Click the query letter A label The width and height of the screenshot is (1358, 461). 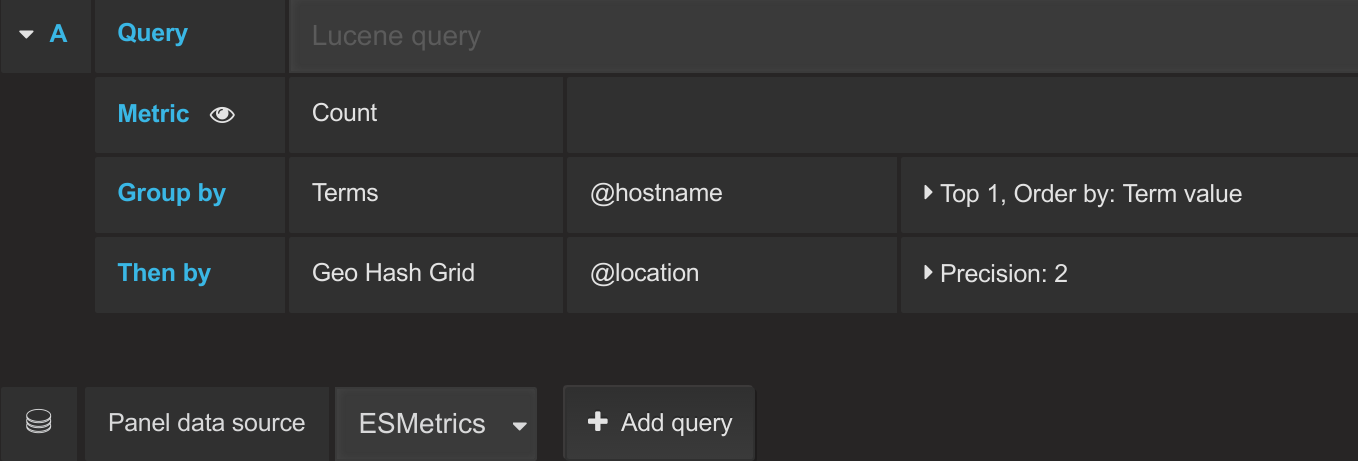pyautogui.click(x=58, y=33)
